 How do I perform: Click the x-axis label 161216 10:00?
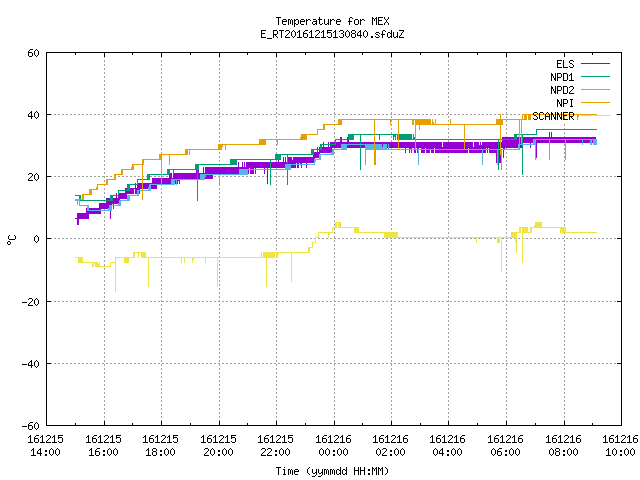coord(620,446)
